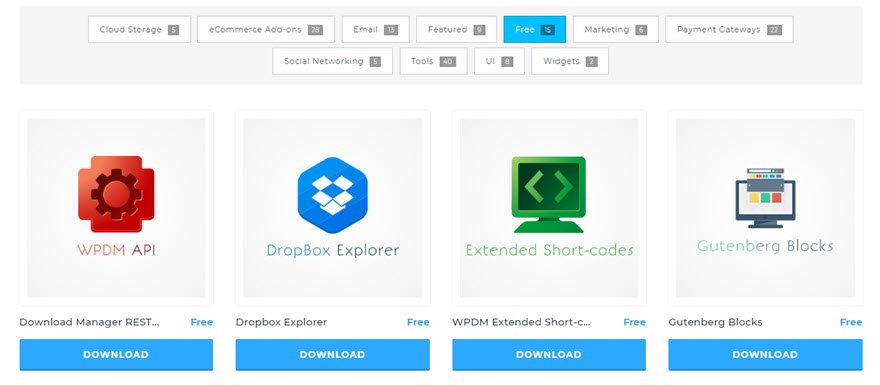
Task: Click the green Extended Short-codes monitor icon
Action: click(x=548, y=194)
